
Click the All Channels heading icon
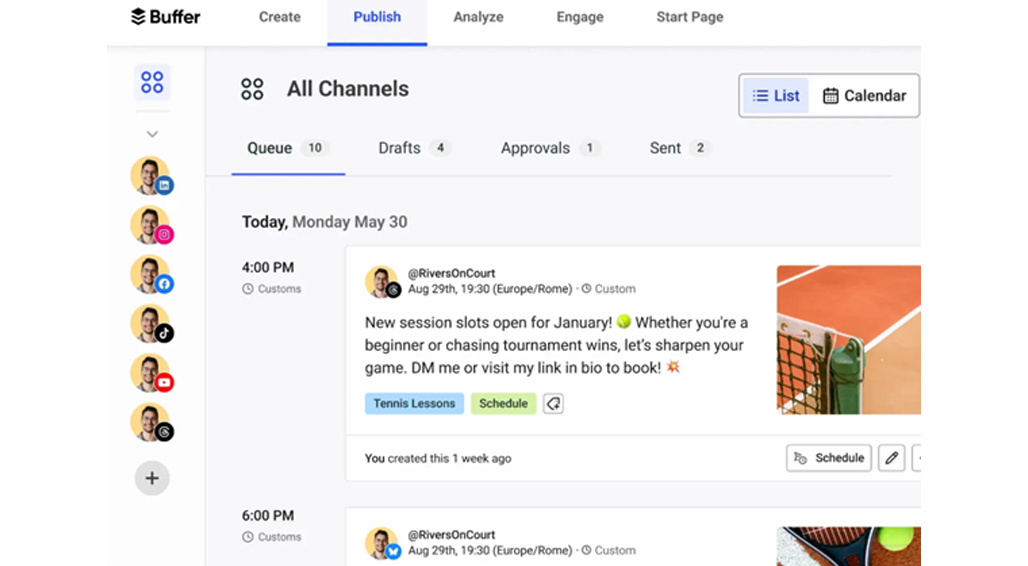click(252, 89)
